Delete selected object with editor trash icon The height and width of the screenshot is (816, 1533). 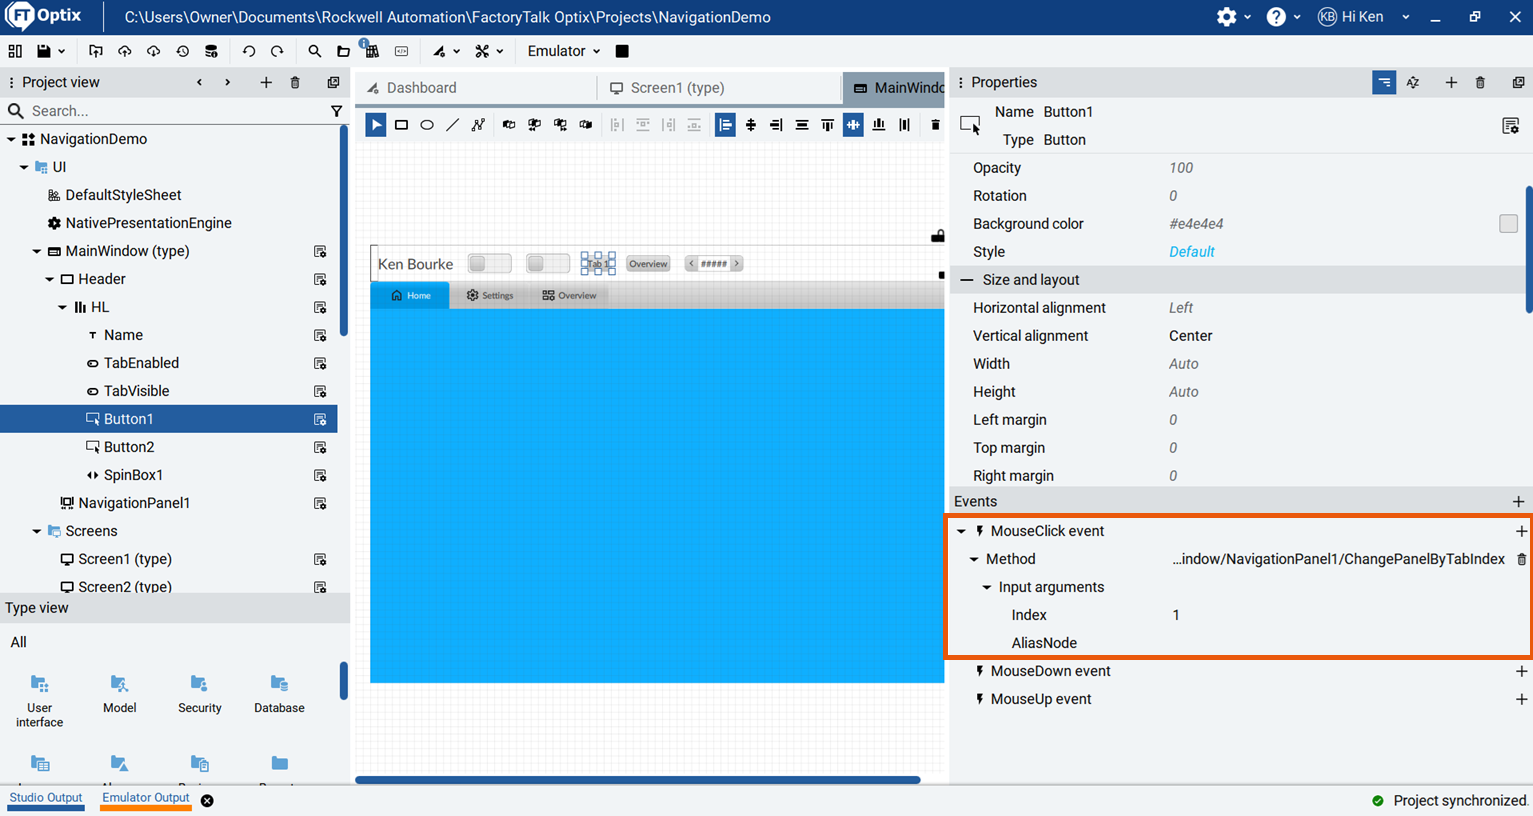[x=935, y=125]
